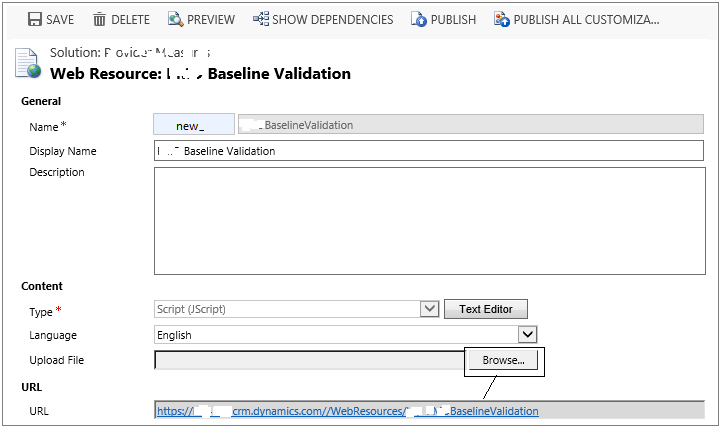The image size is (723, 431).
Task: Open the Script (JScript) type combo box
Action: pos(288,309)
